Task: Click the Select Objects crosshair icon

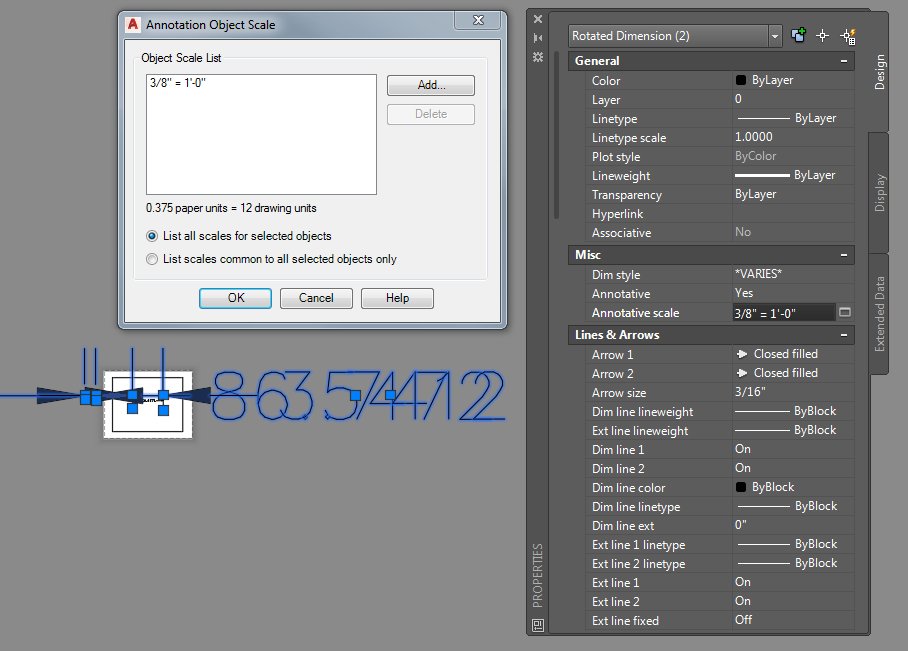Action: (823, 36)
